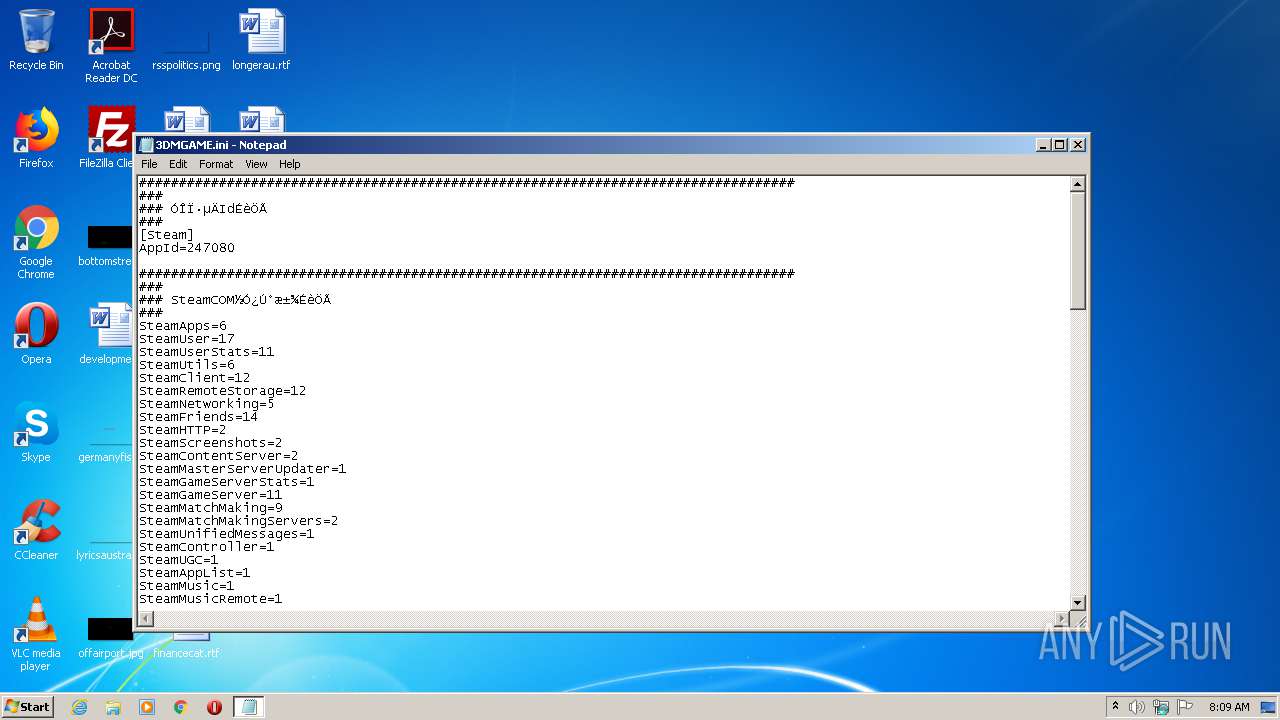The width and height of the screenshot is (1280, 720).
Task: Open the Edit menu in Notepad
Action: click(178, 164)
